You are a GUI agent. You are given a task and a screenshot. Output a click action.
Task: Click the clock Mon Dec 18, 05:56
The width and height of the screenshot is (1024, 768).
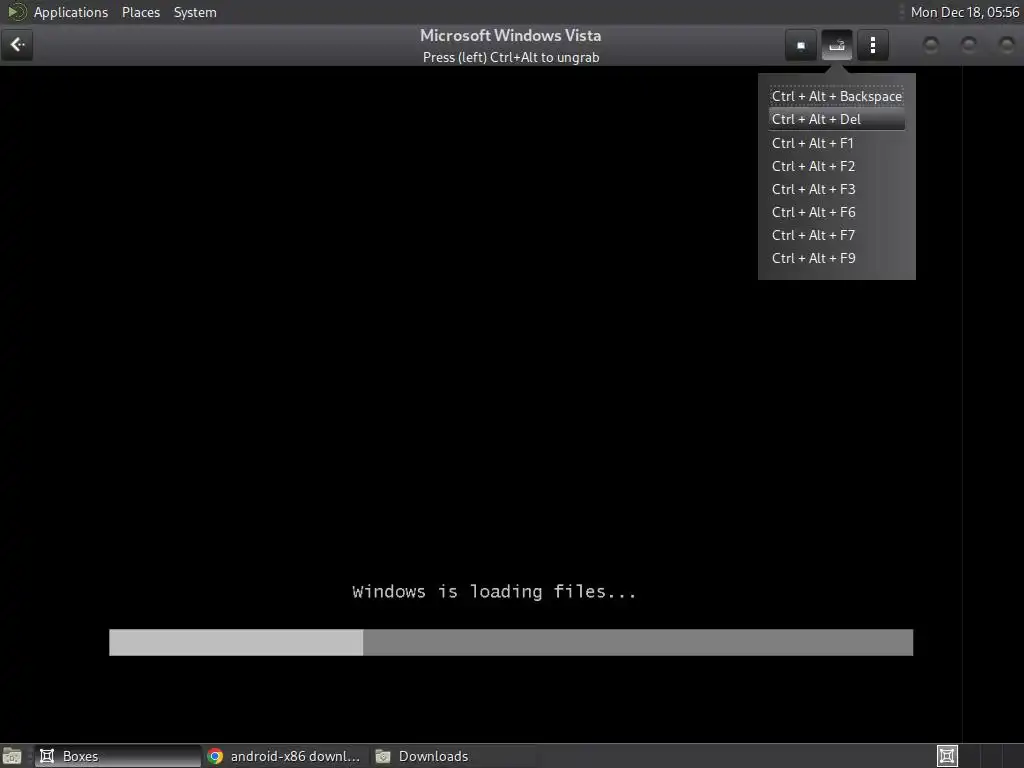pos(965,12)
